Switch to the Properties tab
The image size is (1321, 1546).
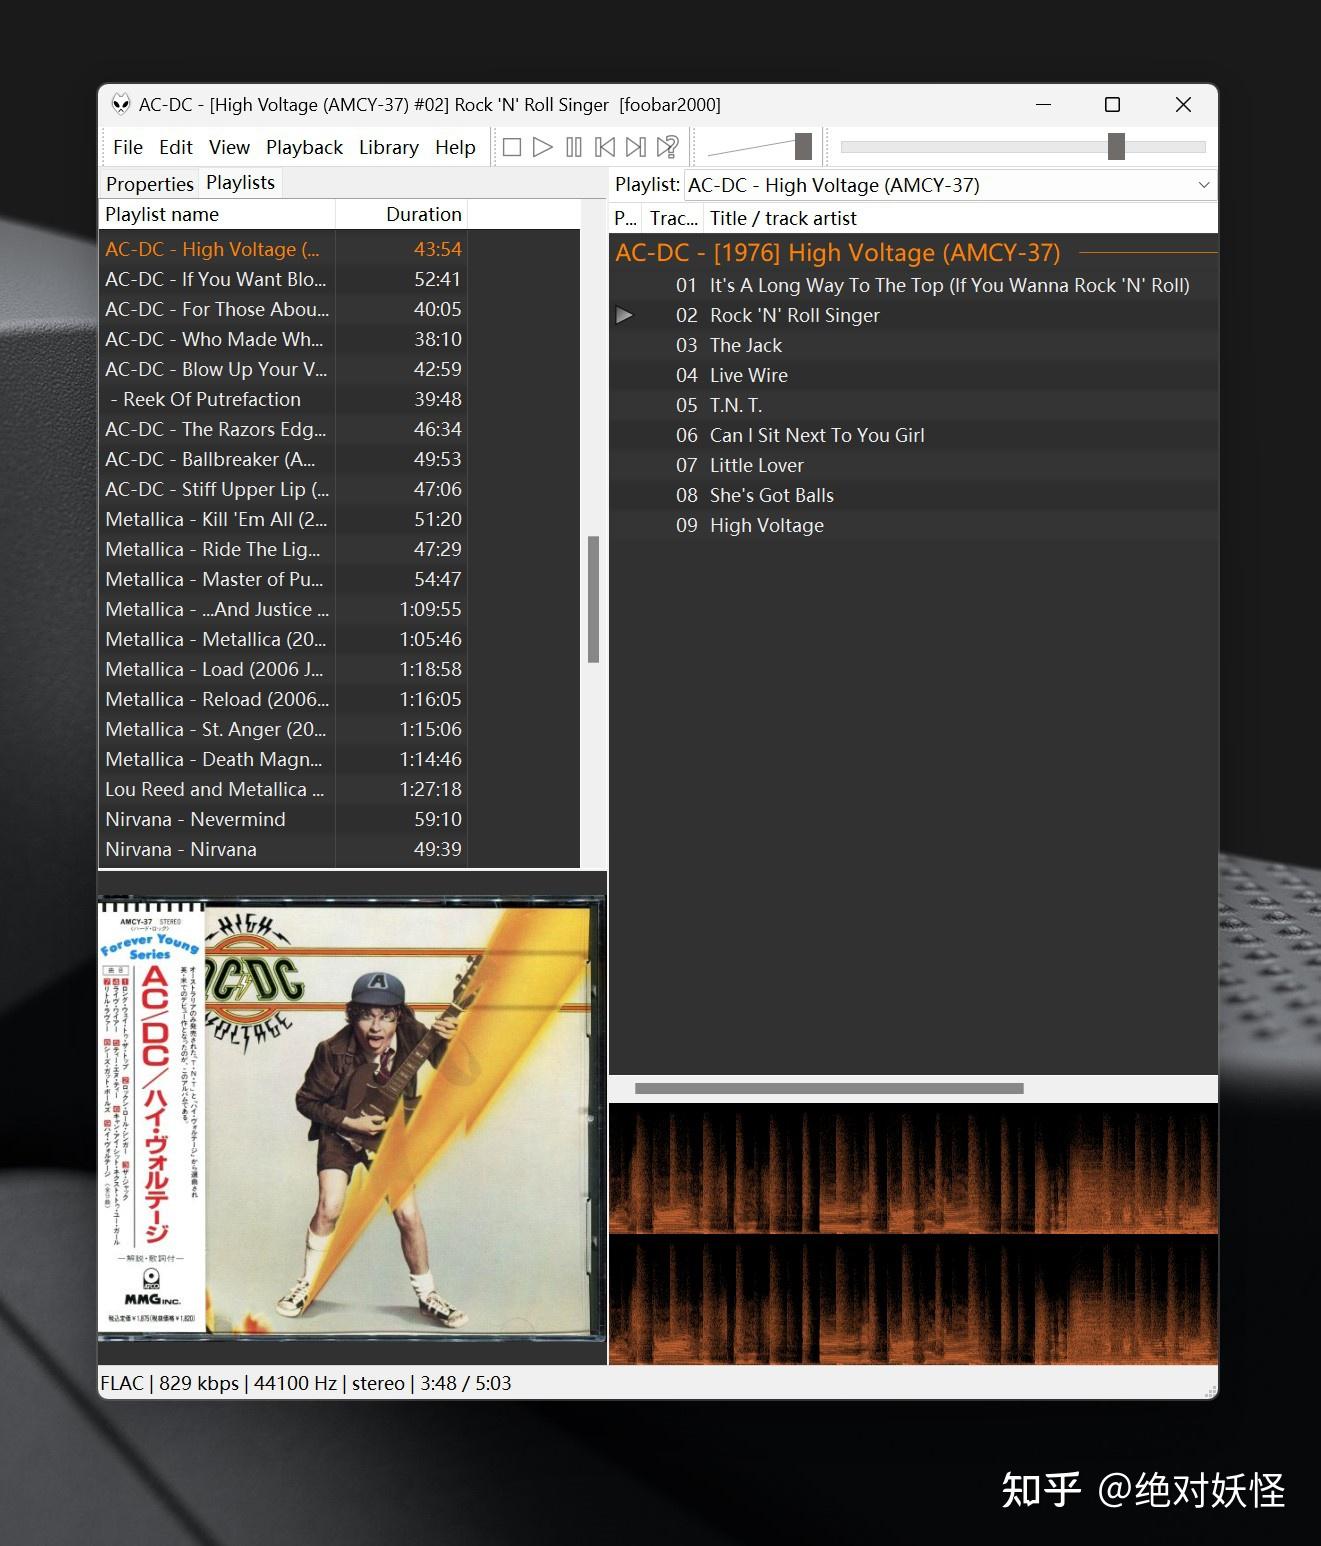pos(149,183)
